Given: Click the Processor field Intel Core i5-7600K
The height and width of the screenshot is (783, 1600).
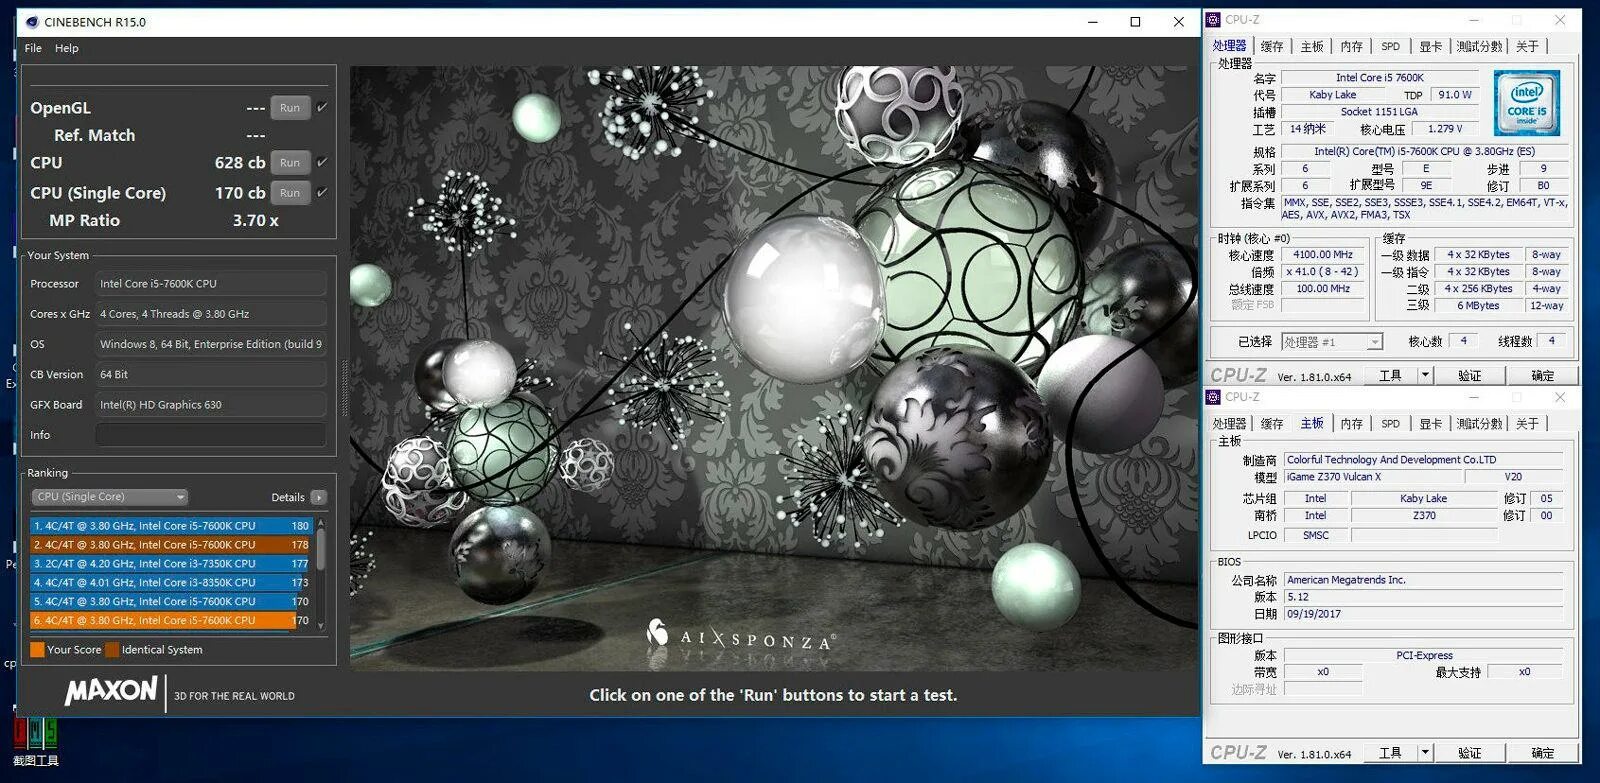Looking at the screenshot, I should pyautogui.click(x=210, y=284).
